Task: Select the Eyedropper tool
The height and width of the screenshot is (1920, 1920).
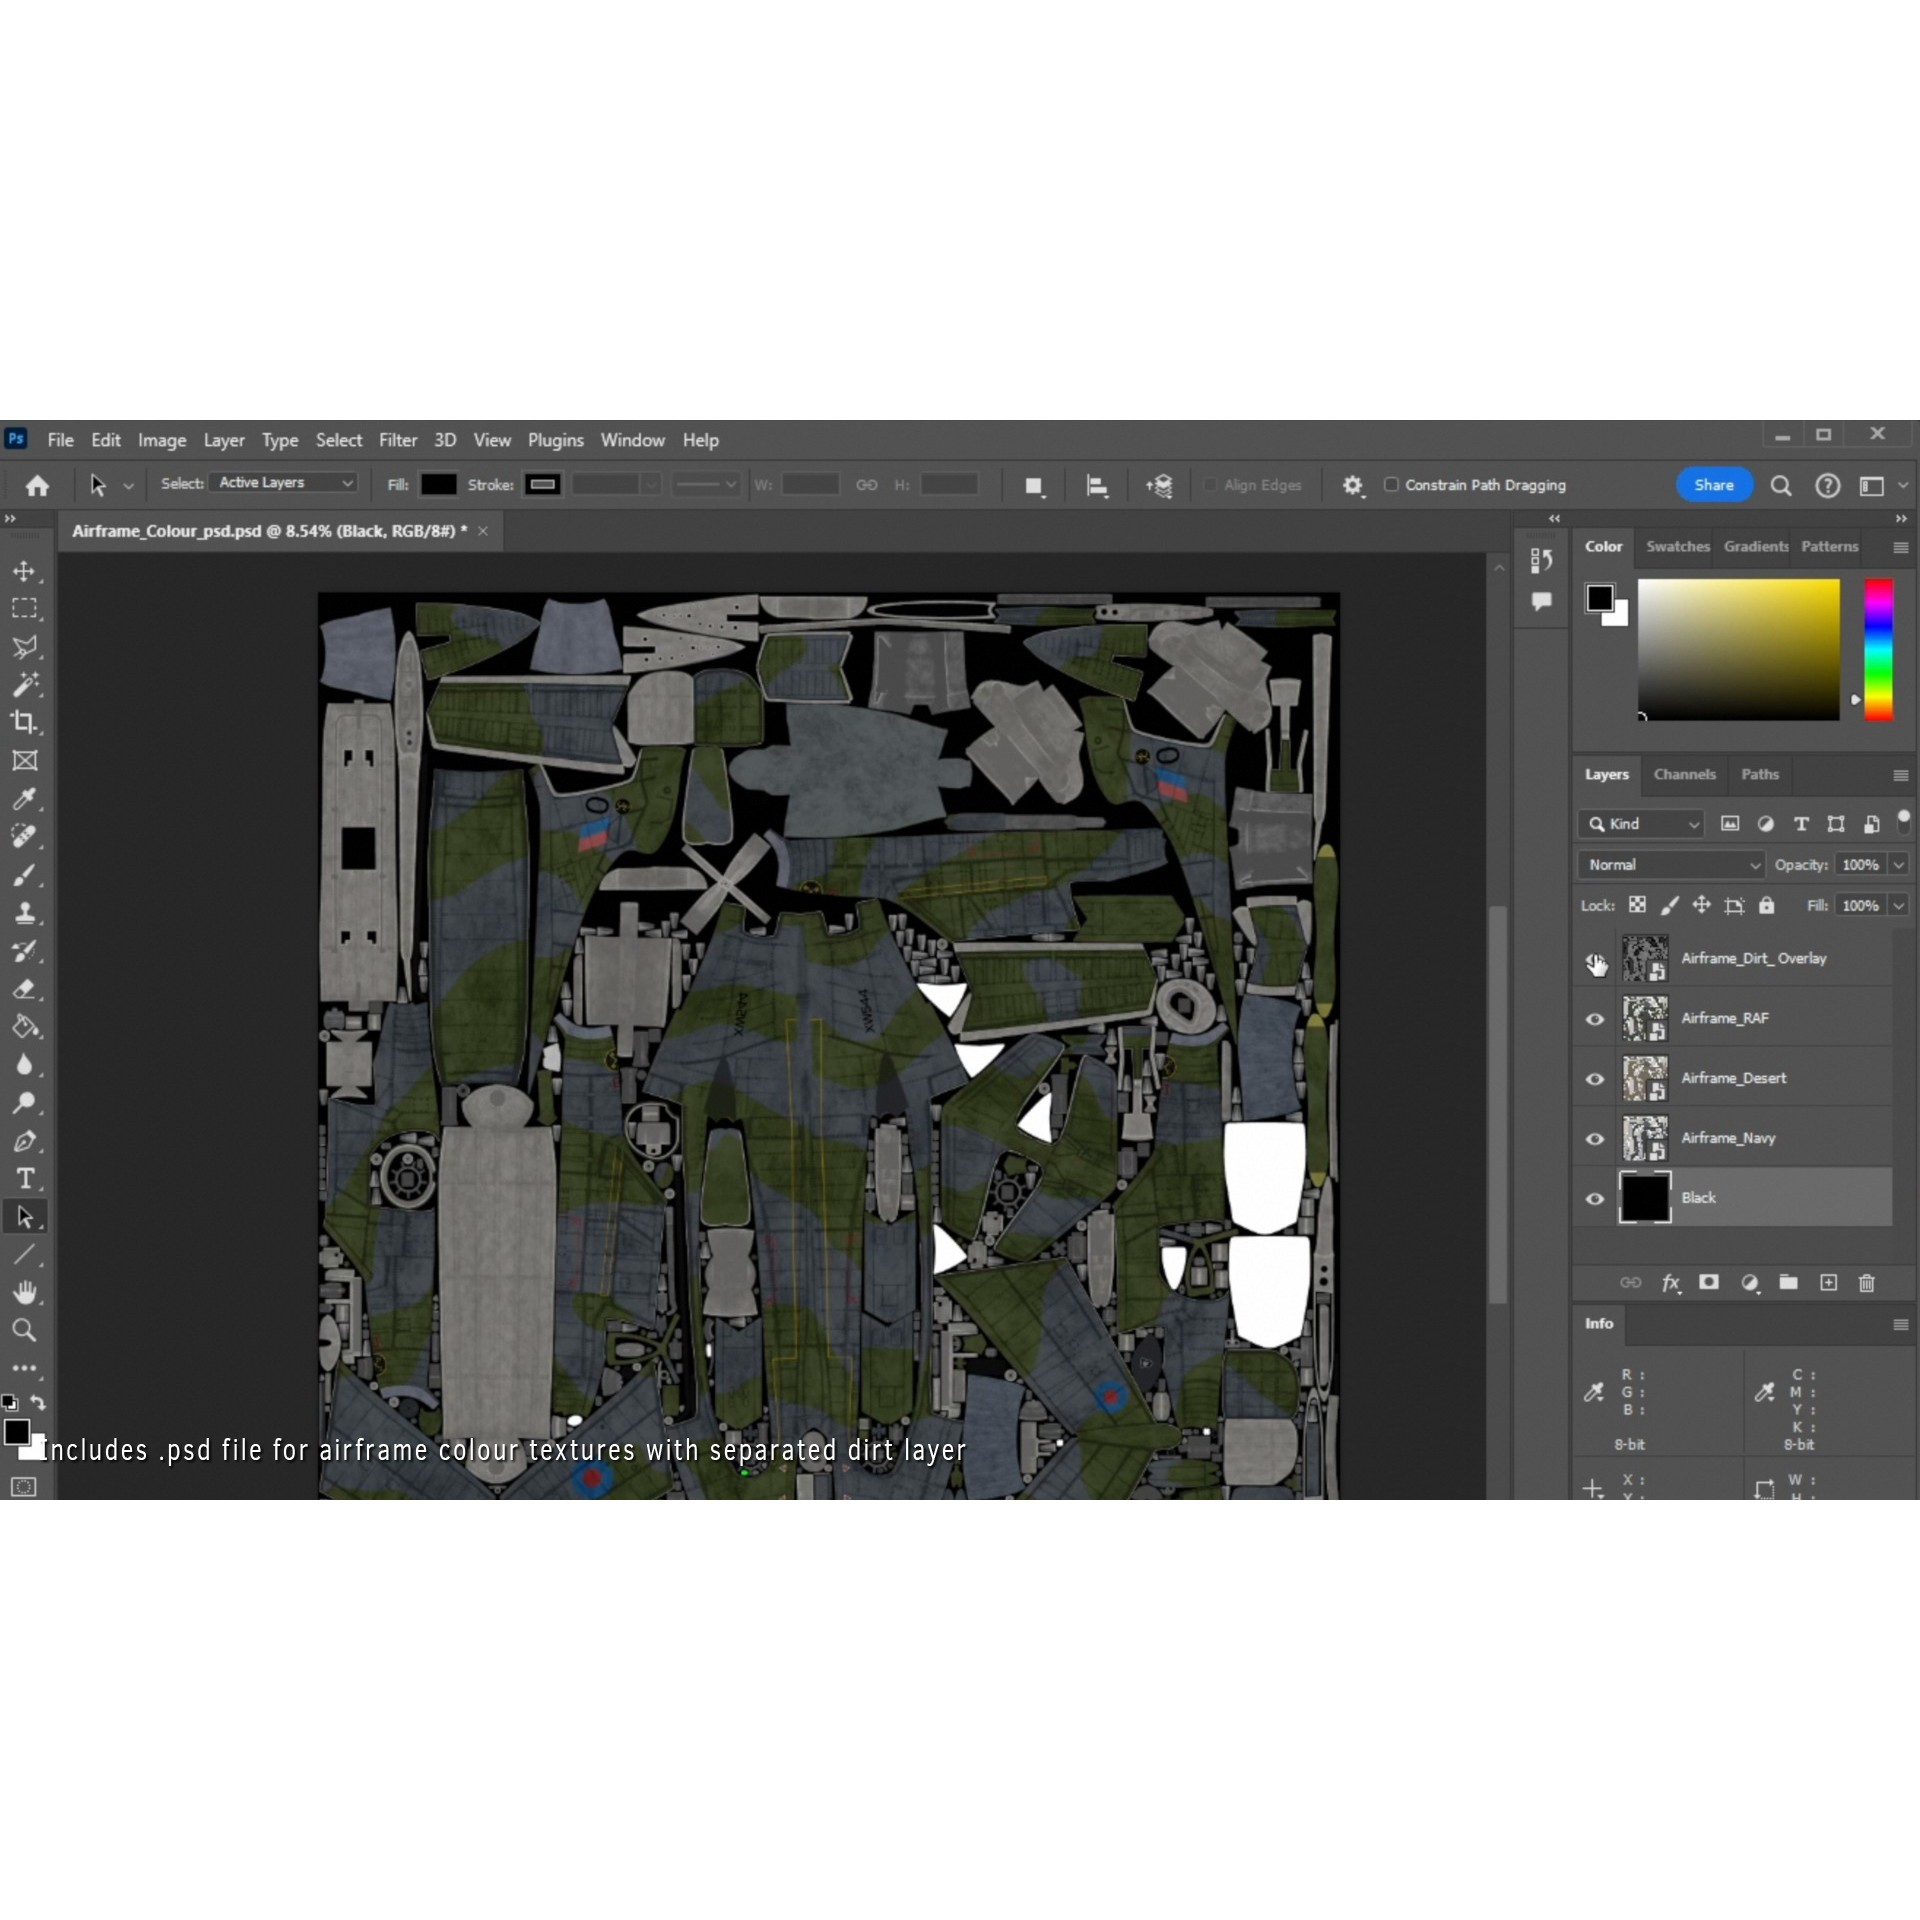Action: pyautogui.click(x=24, y=798)
